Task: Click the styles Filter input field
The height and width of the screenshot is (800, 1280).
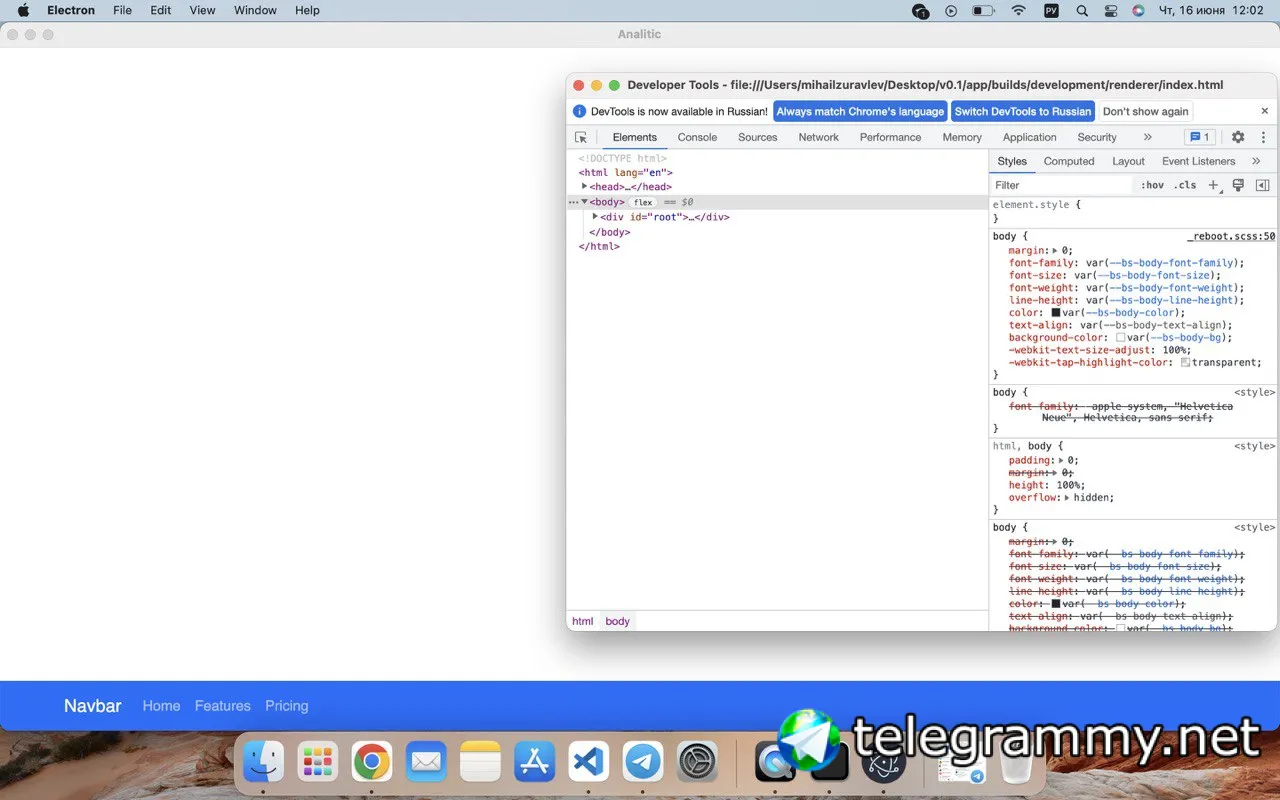Action: coord(1060,185)
